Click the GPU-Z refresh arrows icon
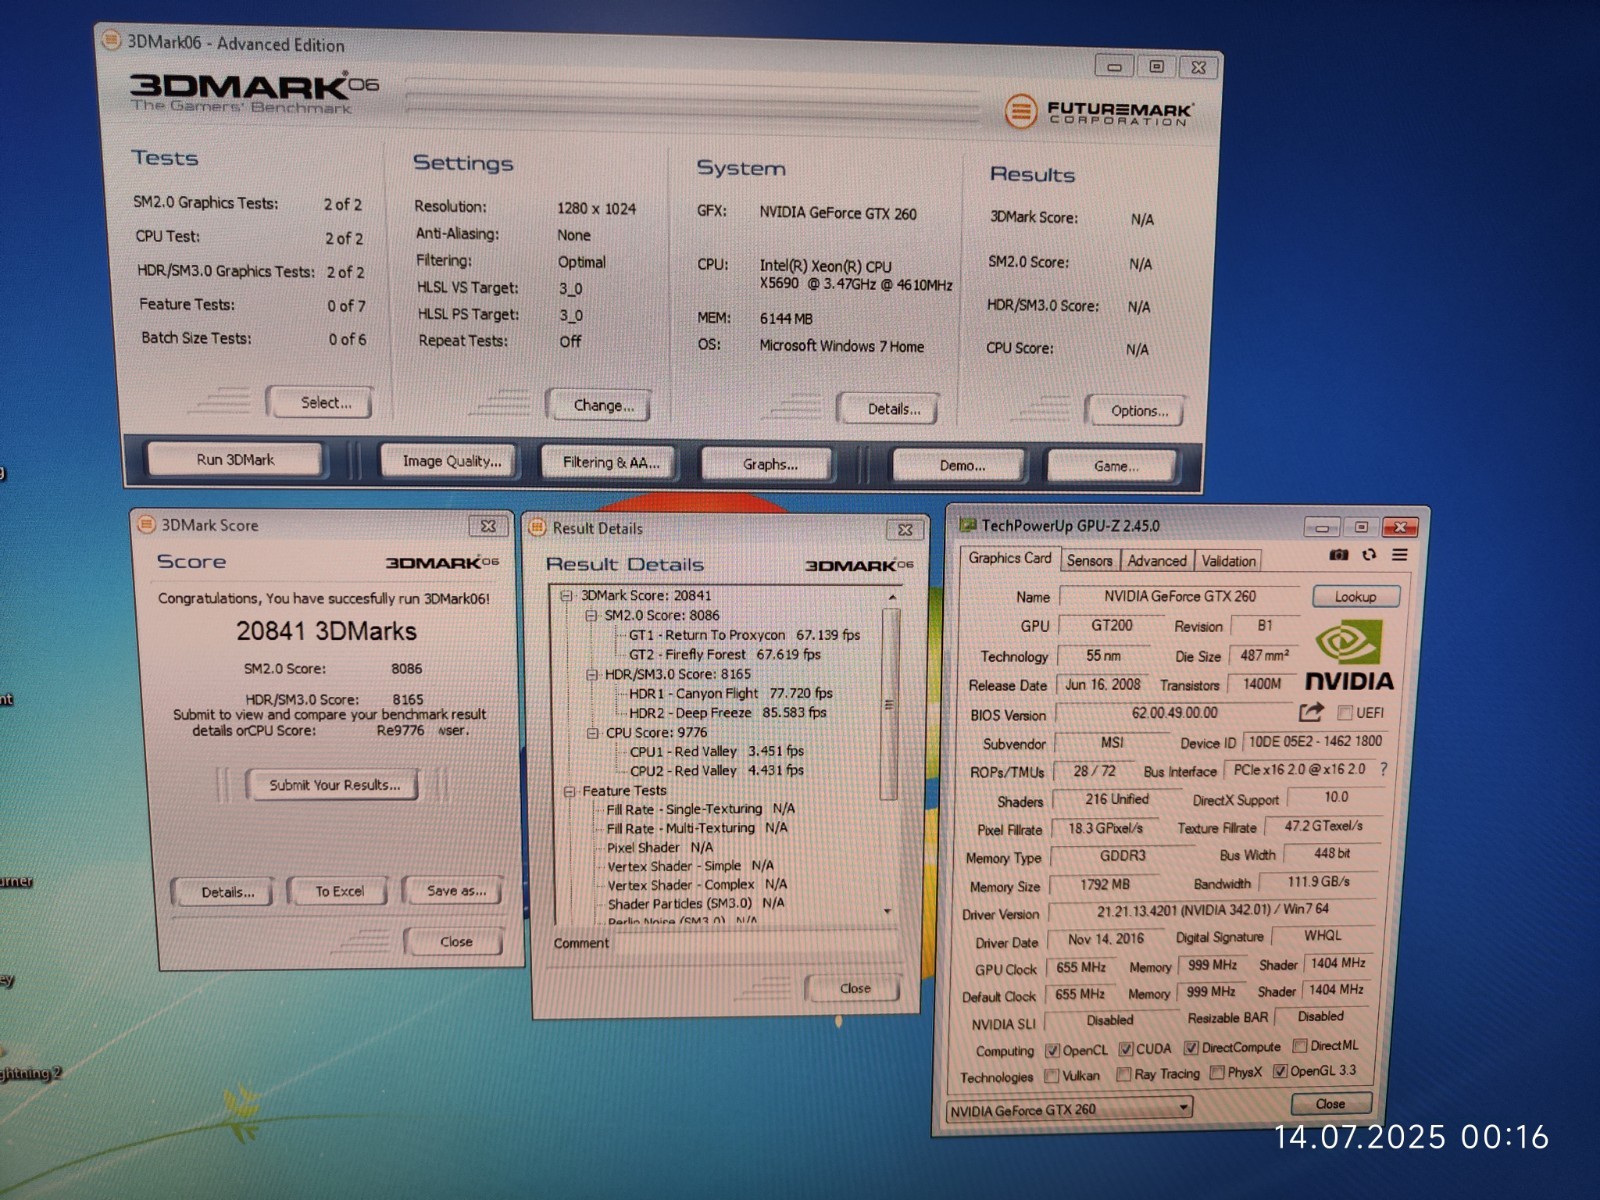This screenshot has height=1200, width=1600. pyautogui.click(x=1369, y=555)
